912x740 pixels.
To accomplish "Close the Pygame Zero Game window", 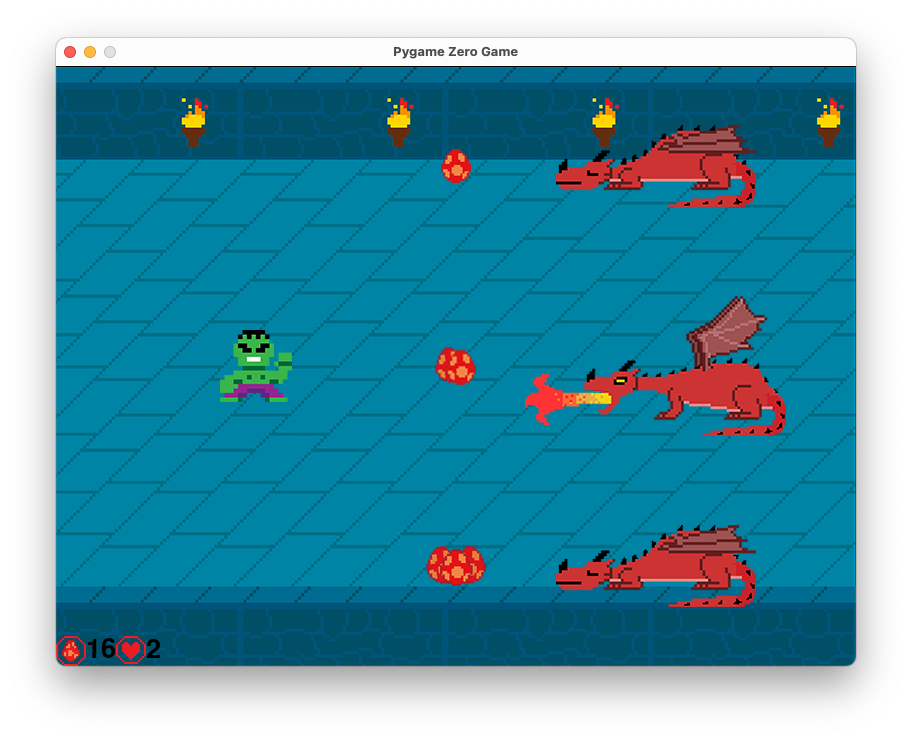I will (70, 52).
